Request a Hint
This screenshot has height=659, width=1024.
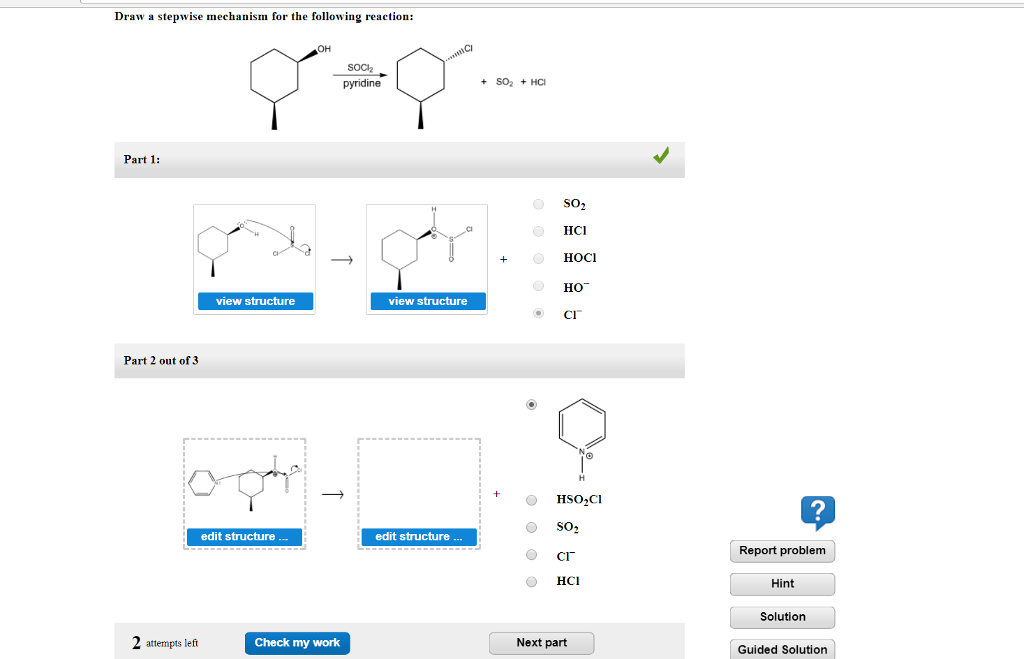(781, 584)
